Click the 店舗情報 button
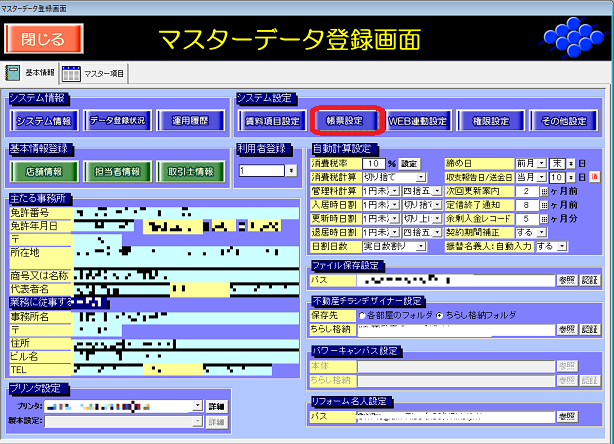Screen dimensions: 614x444 click(x=45, y=171)
